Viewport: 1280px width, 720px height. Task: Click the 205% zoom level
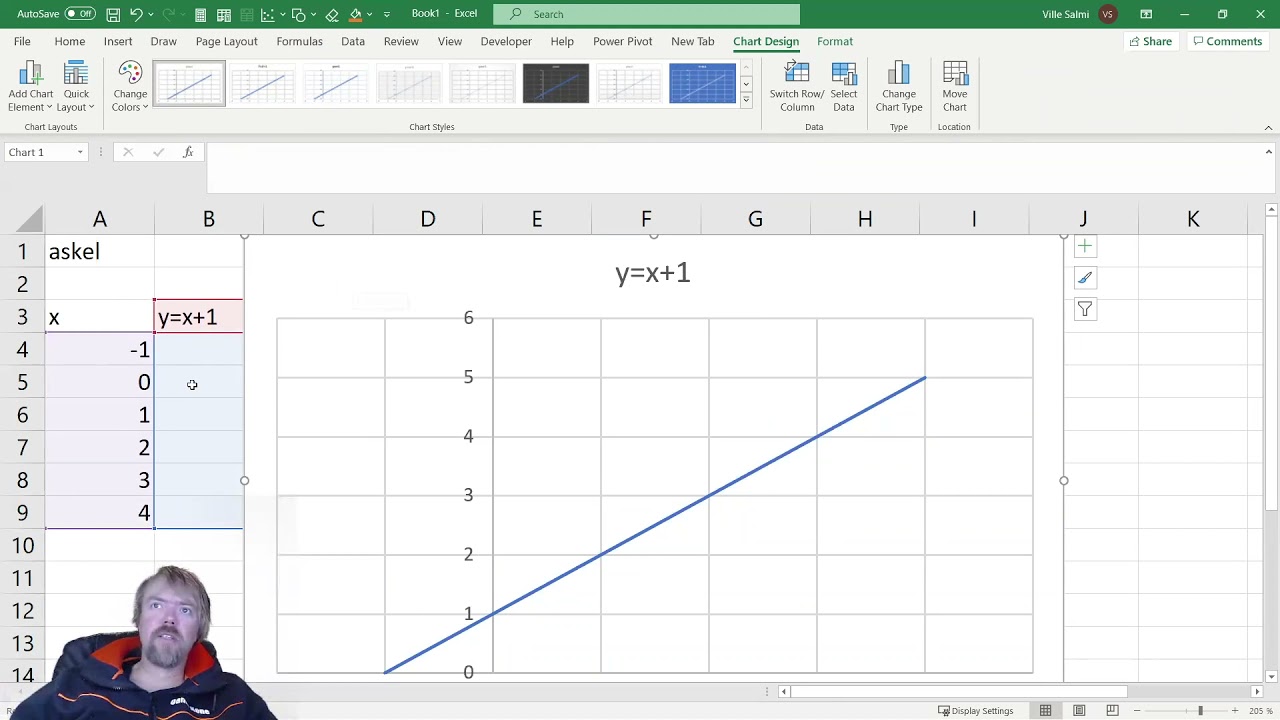pyautogui.click(x=1260, y=711)
